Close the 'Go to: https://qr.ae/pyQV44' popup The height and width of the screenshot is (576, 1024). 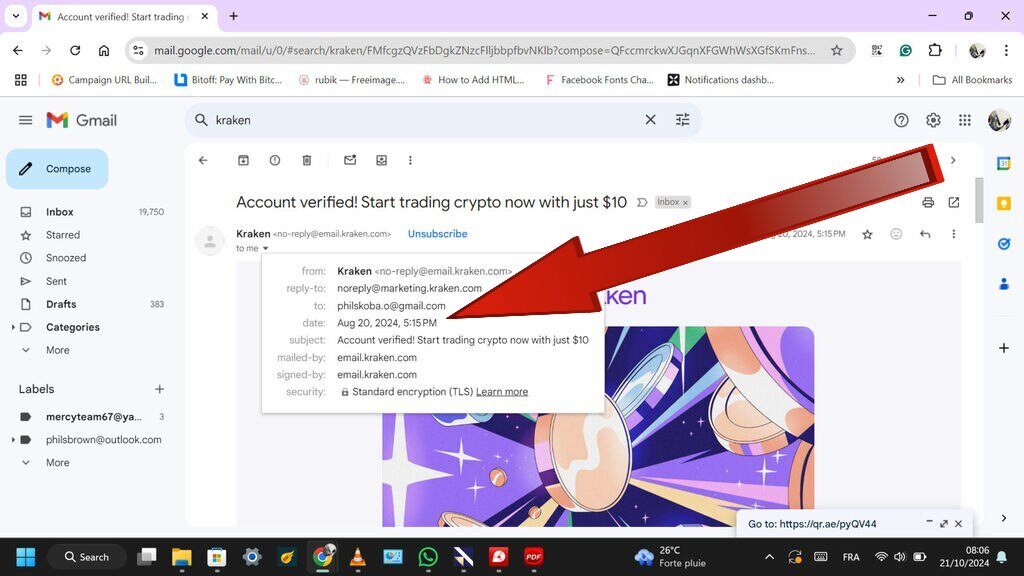click(x=958, y=524)
